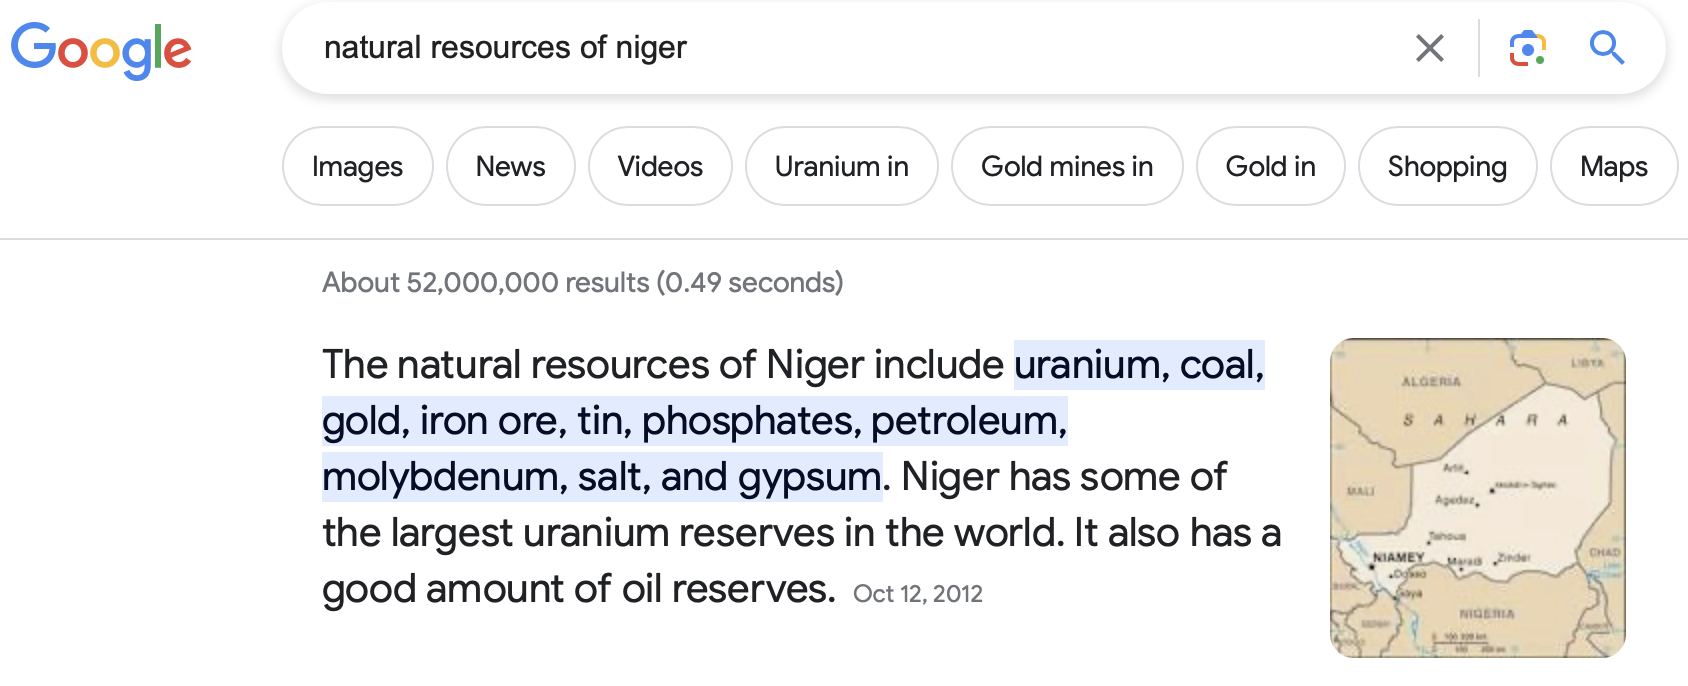Image resolution: width=1688 pixels, height=686 pixels.
Task: Choose the 'Gold mines in' suggestion chip
Action: pyautogui.click(x=1066, y=166)
